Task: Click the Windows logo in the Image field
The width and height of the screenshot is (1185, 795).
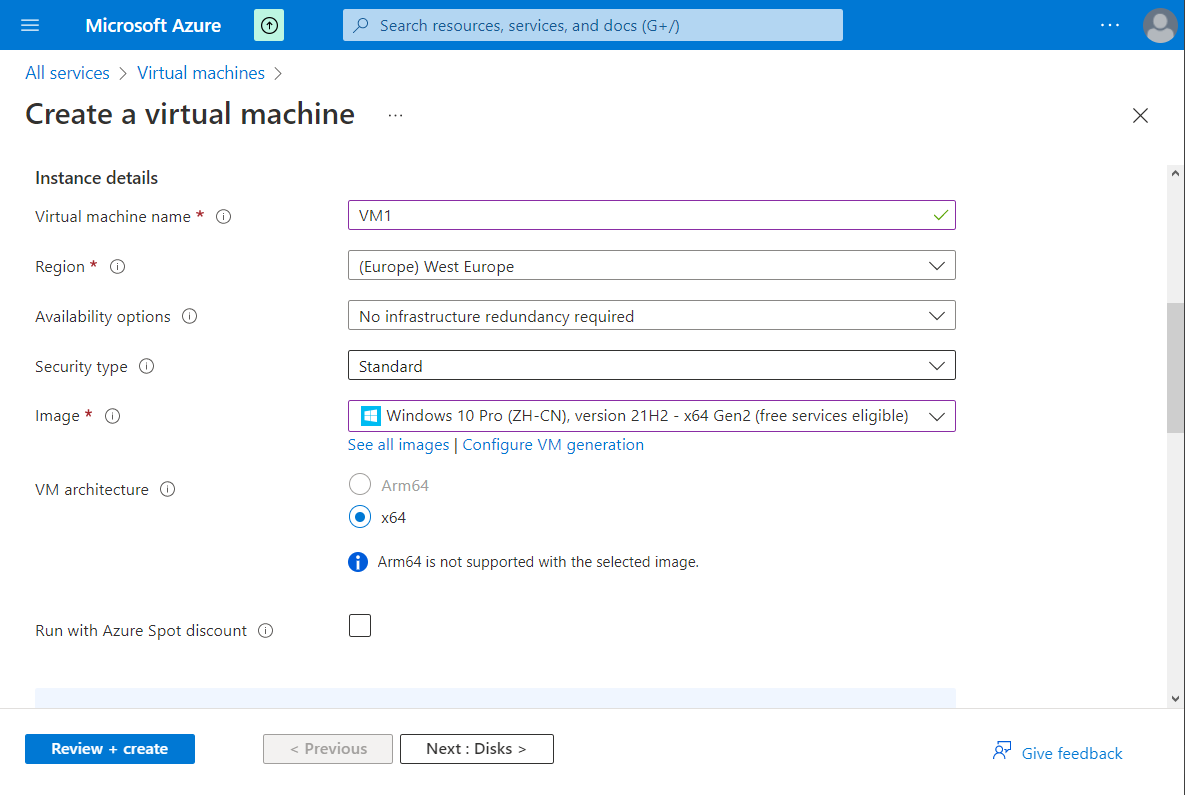Action: [x=370, y=416]
